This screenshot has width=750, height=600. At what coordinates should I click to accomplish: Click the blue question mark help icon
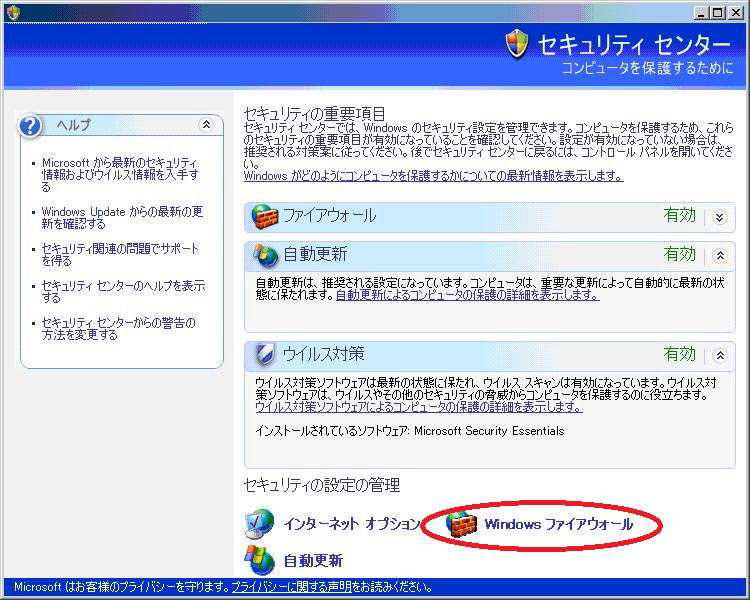click(x=30, y=126)
